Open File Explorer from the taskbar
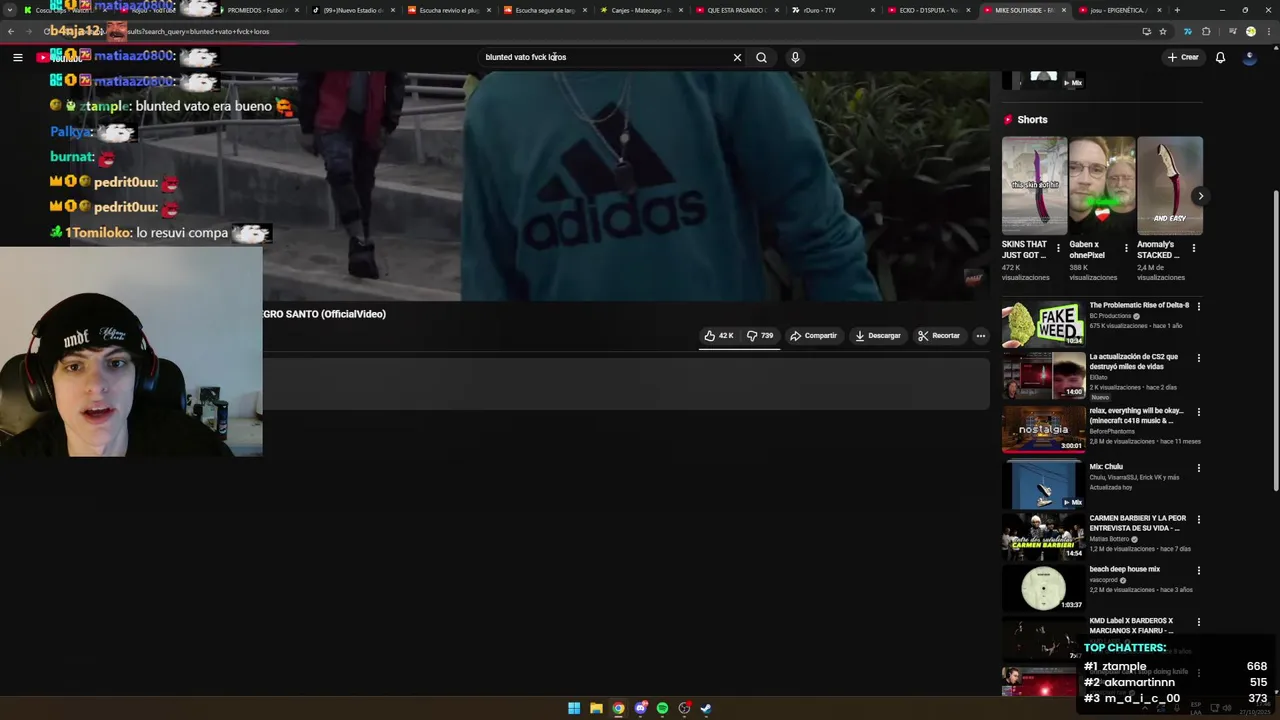 tap(596, 708)
